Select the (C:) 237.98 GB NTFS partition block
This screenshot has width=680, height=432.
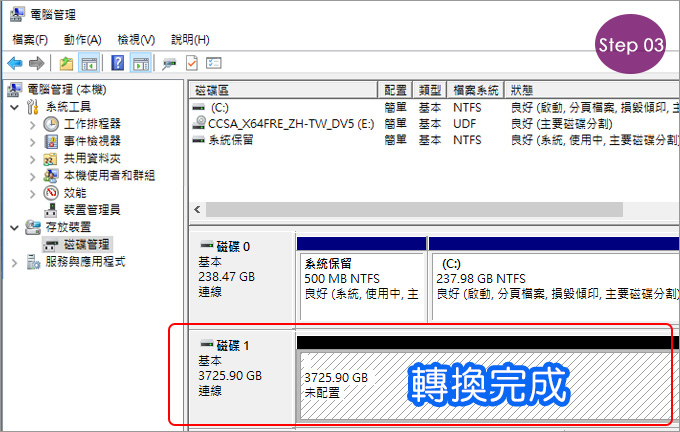pos(556,287)
